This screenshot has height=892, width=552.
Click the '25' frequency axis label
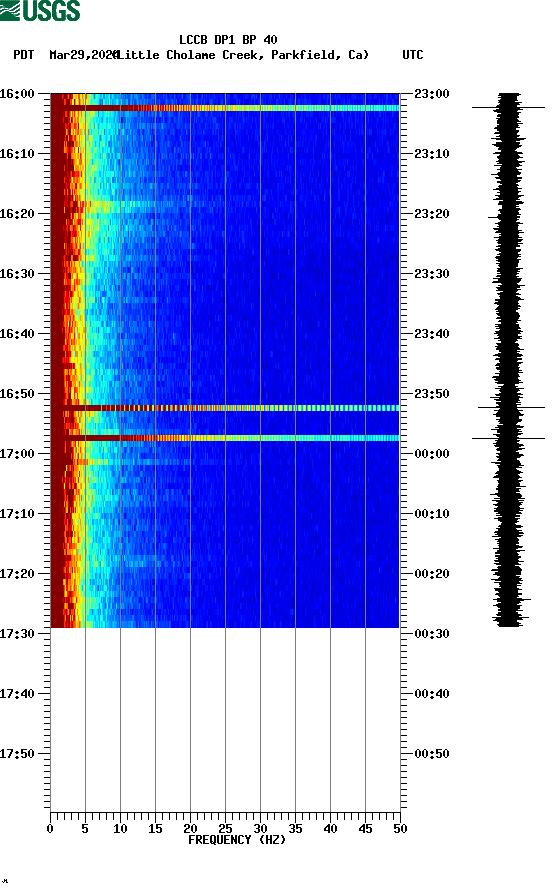[225, 829]
